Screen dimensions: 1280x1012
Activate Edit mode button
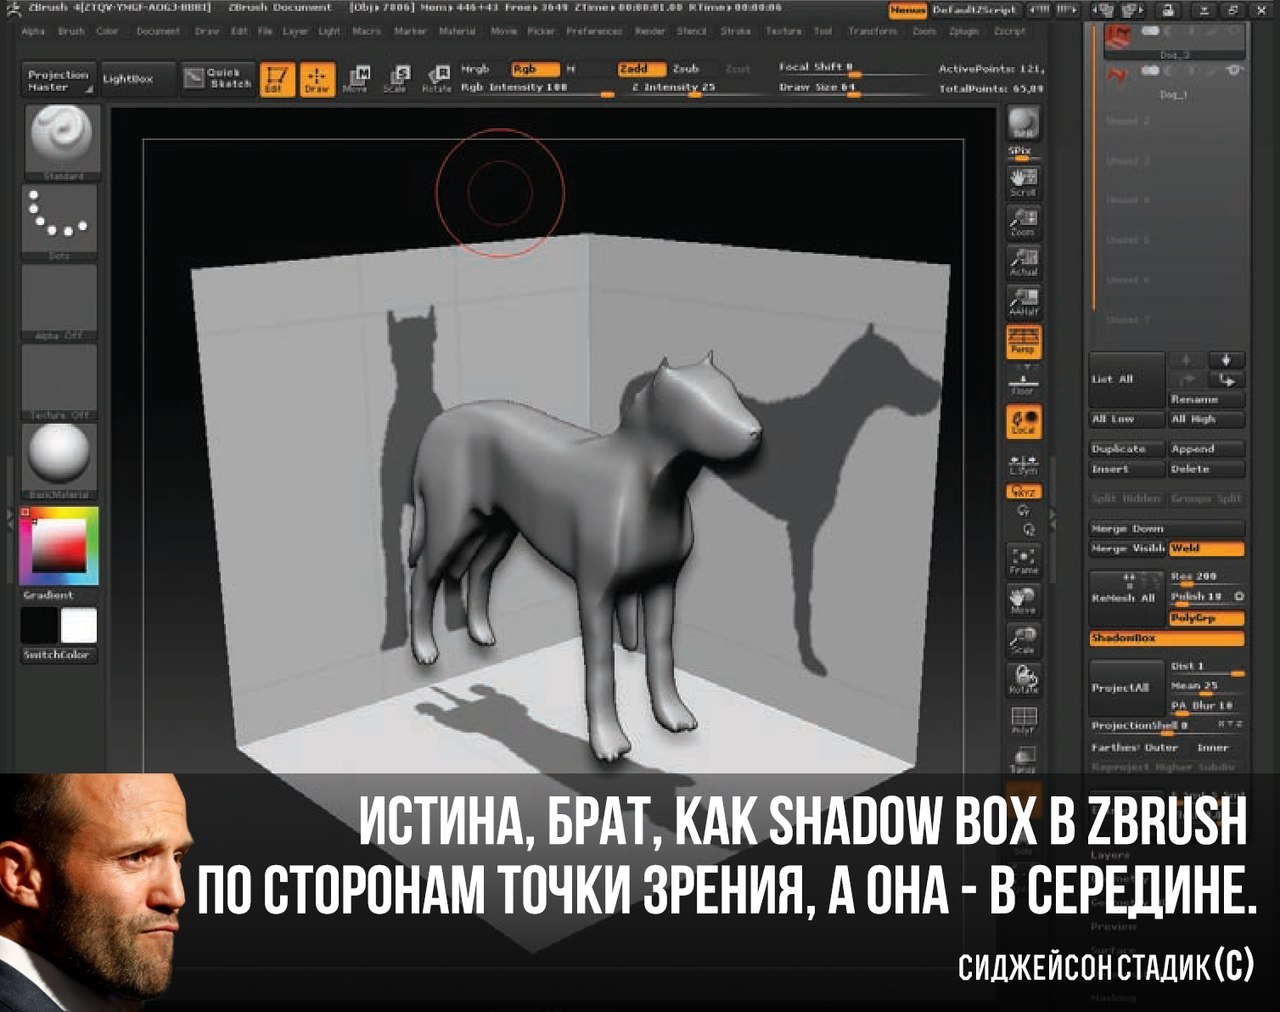click(x=277, y=79)
